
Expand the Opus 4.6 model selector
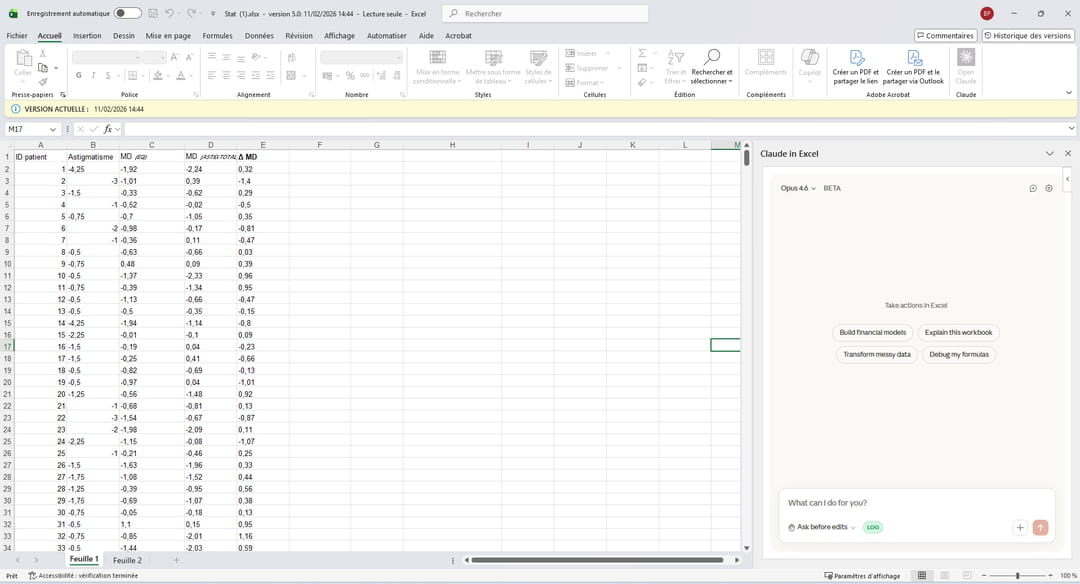(799, 188)
